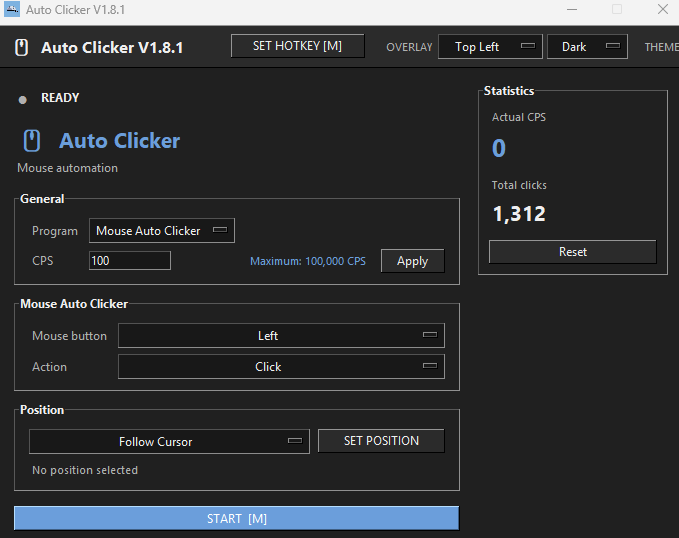This screenshot has height=538, width=679.
Task: Click the Apply button next to CPS
Action: tap(413, 261)
